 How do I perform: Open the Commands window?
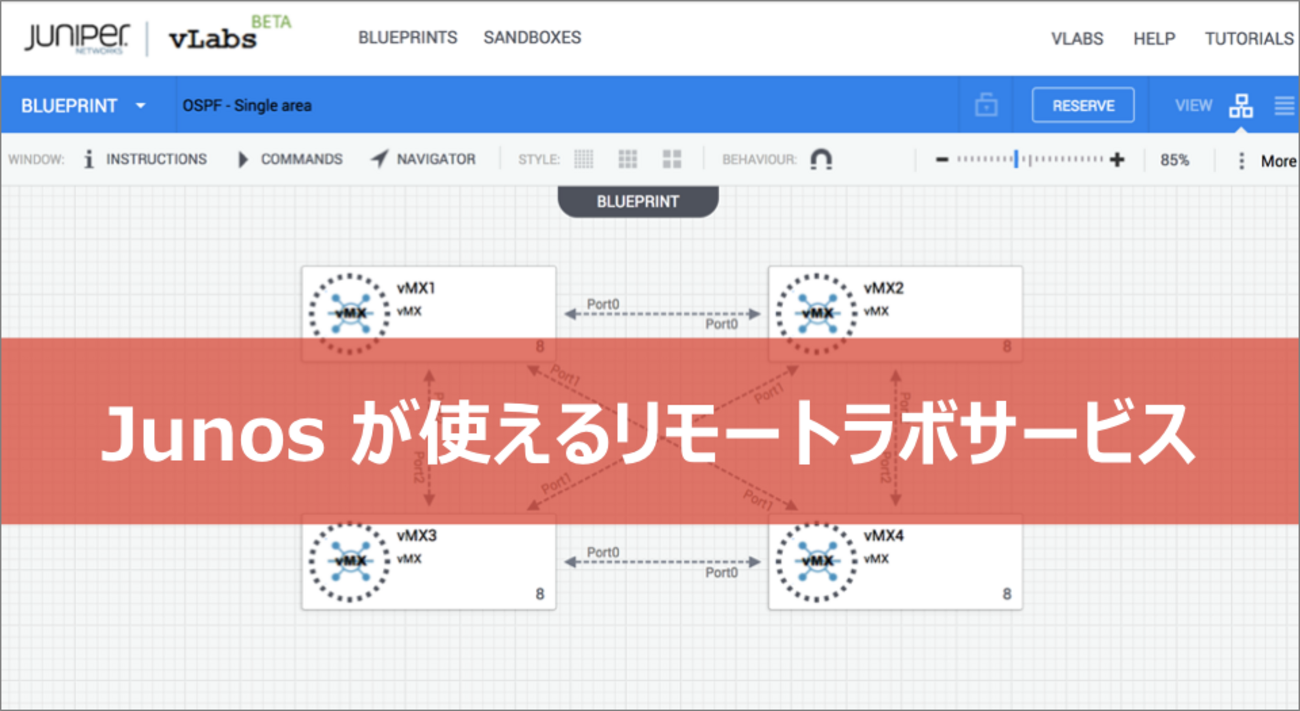click(x=290, y=159)
